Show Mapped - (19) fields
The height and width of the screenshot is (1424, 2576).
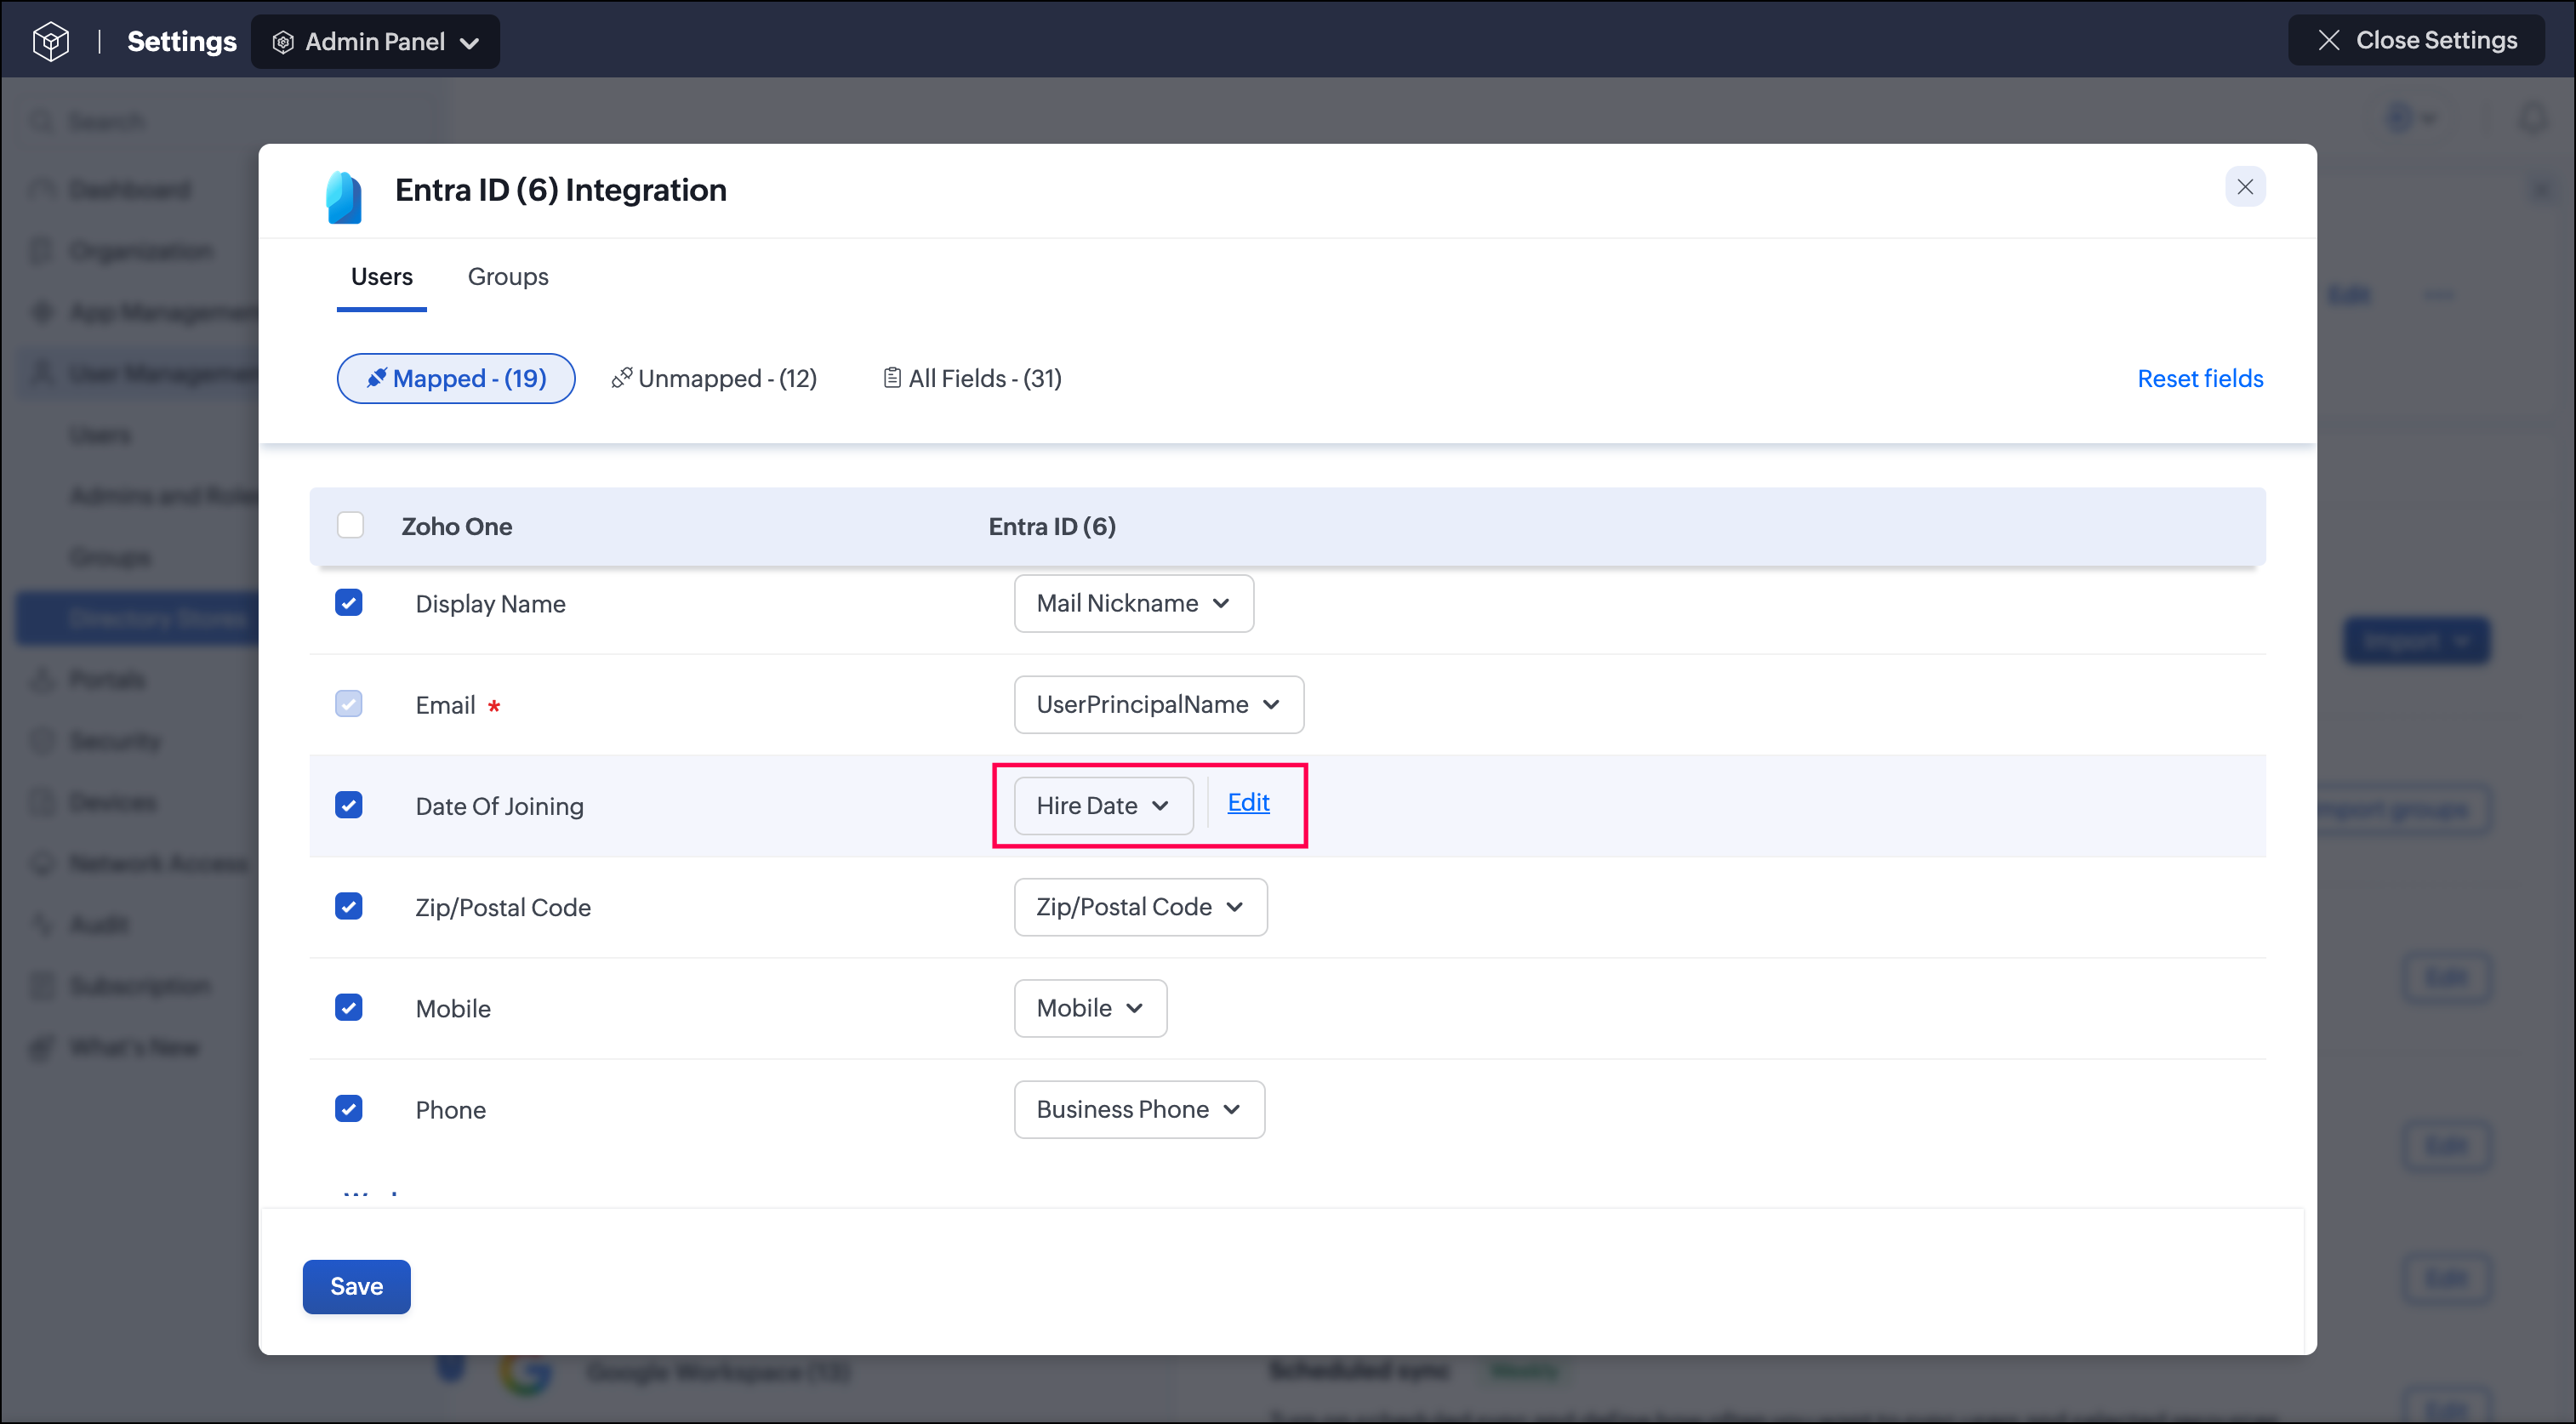[x=456, y=378]
